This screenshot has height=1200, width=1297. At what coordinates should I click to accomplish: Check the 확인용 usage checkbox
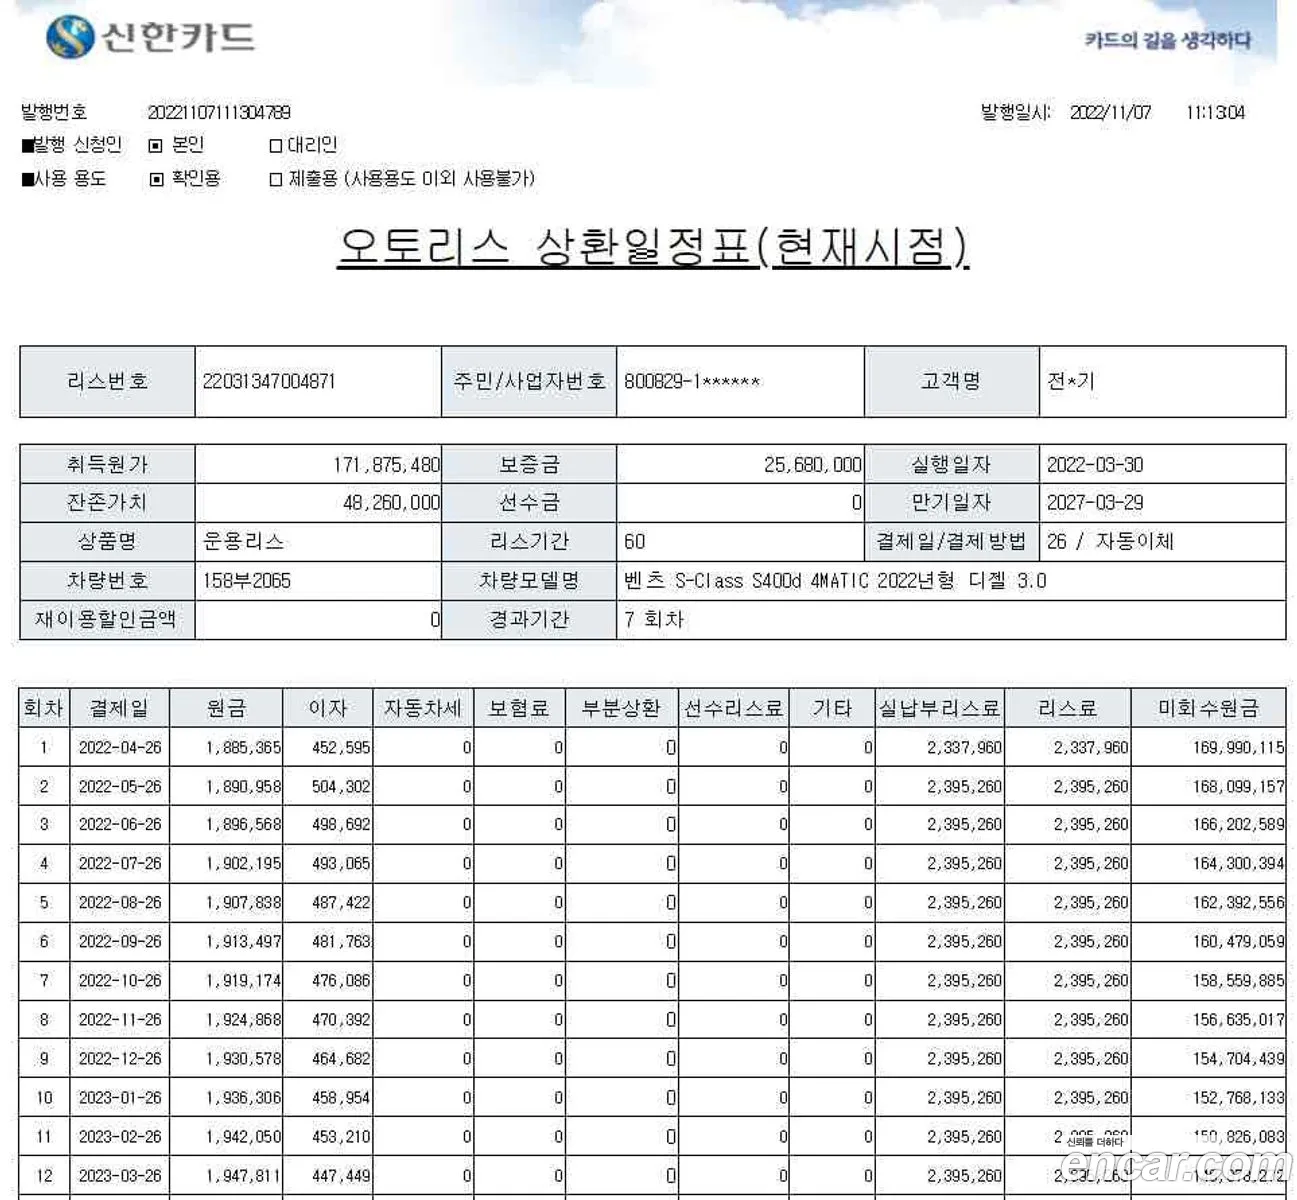click(x=156, y=180)
